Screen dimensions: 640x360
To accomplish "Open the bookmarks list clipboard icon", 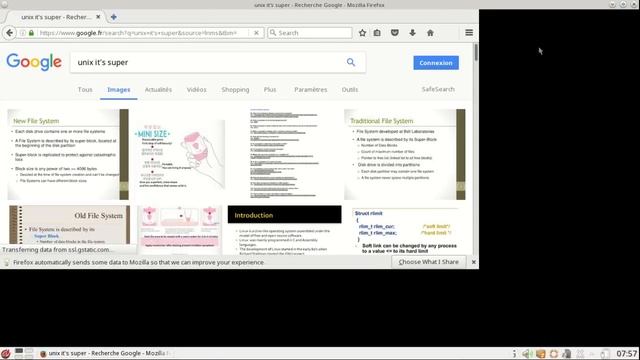I will click(377, 33).
